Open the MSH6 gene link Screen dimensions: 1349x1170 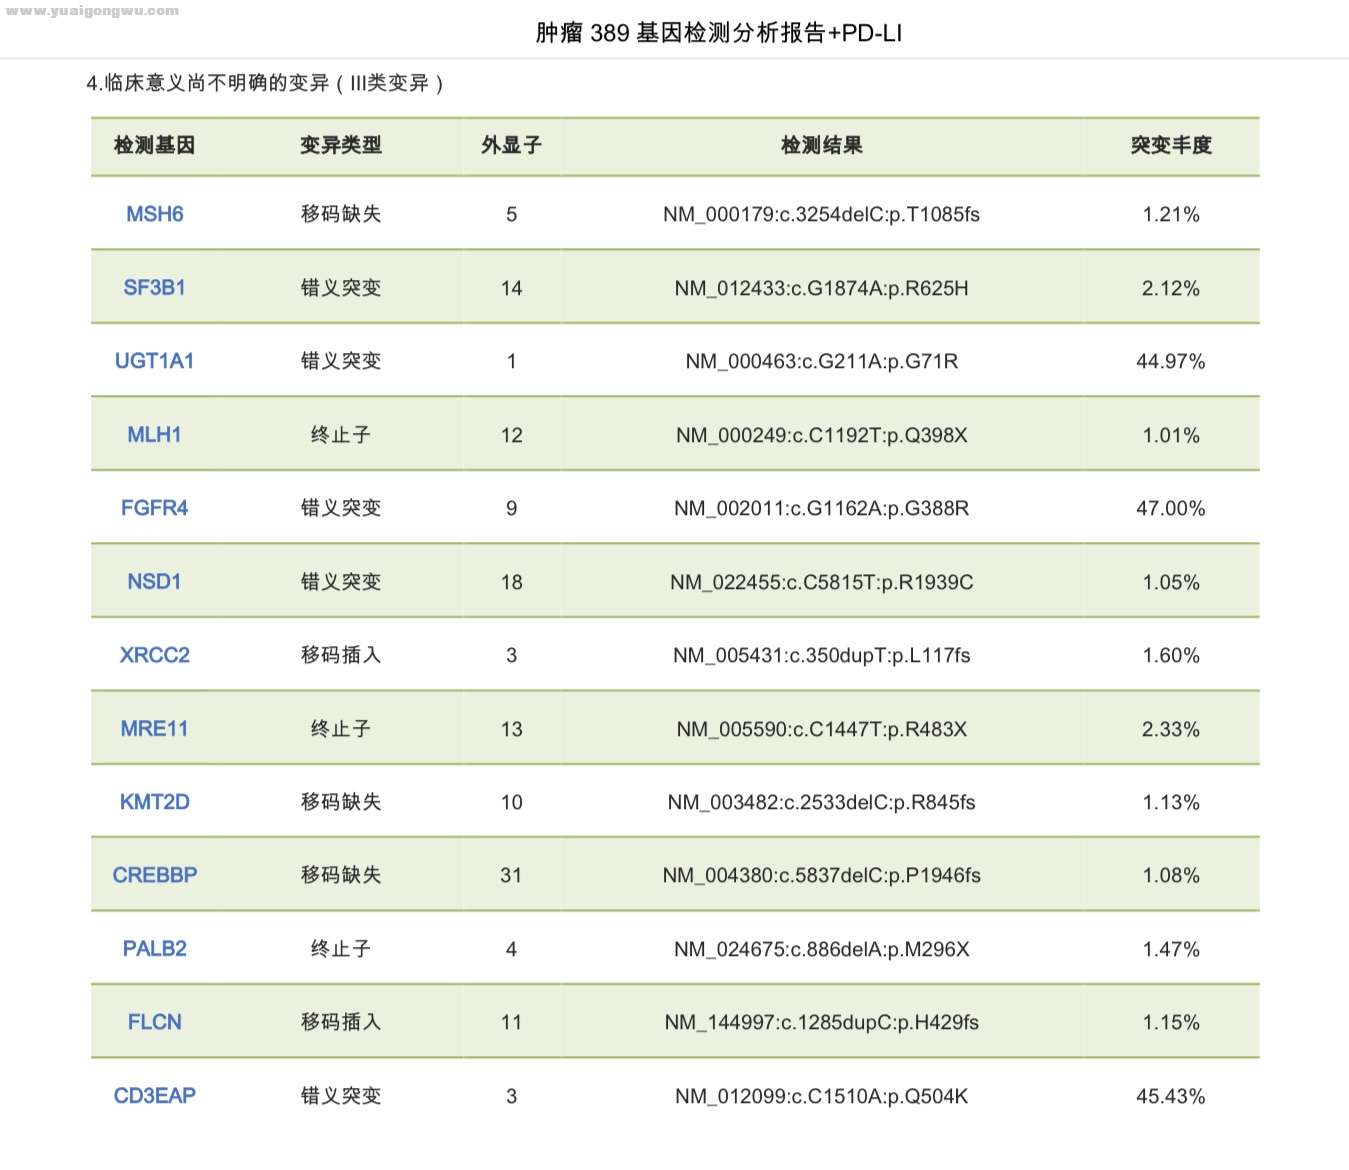[x=155, y=214]
